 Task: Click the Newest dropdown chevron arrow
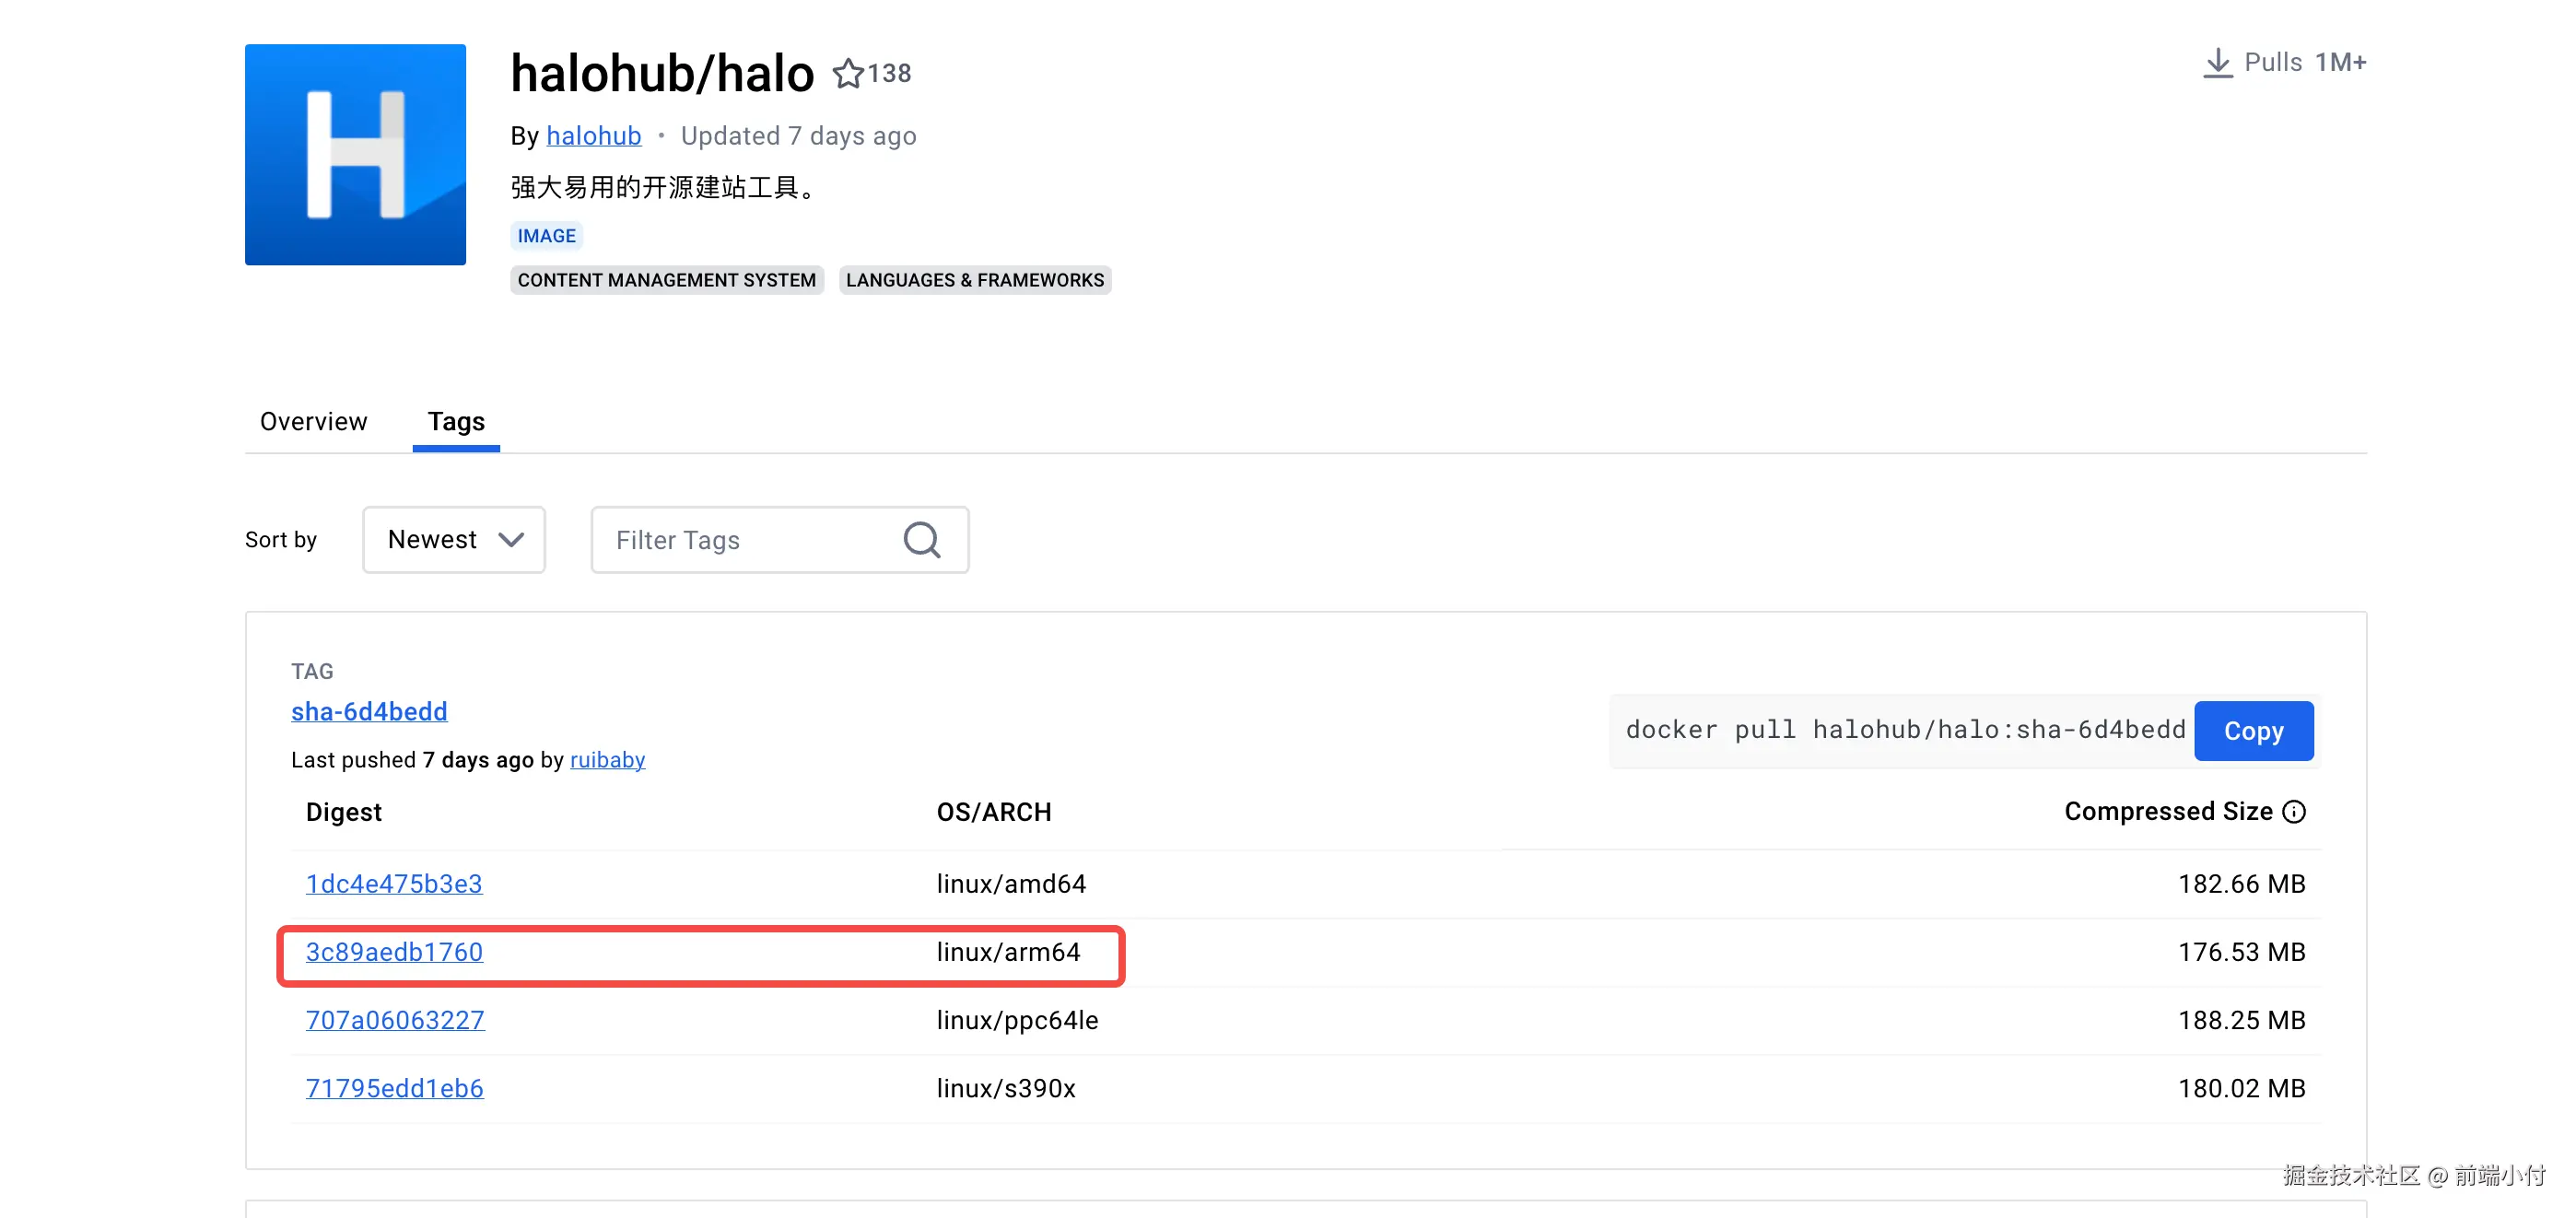click(511, 540)
